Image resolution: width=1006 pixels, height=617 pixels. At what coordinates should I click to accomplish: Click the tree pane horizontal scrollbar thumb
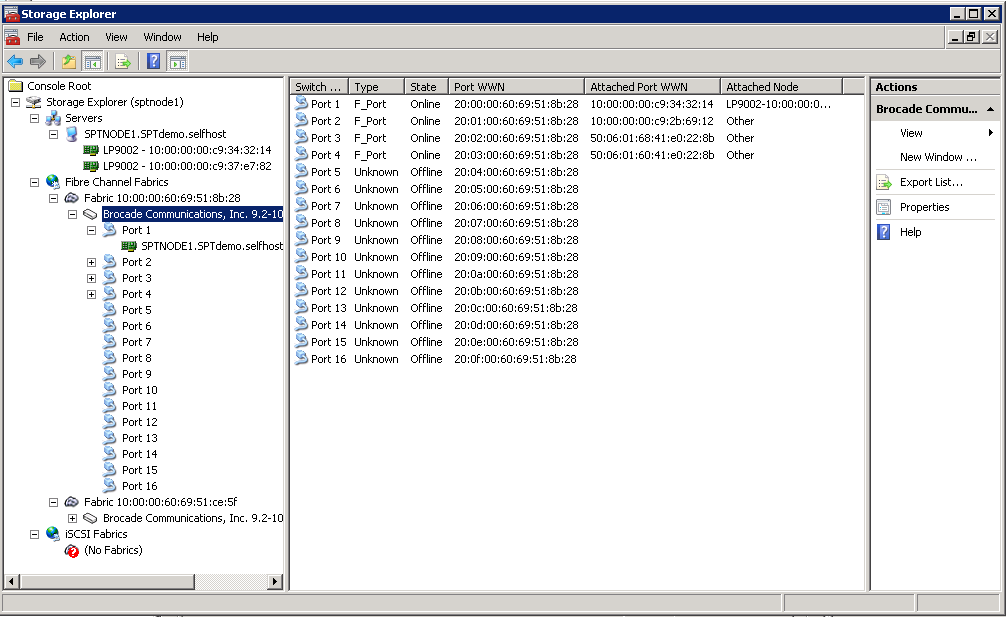click(107, 582)
